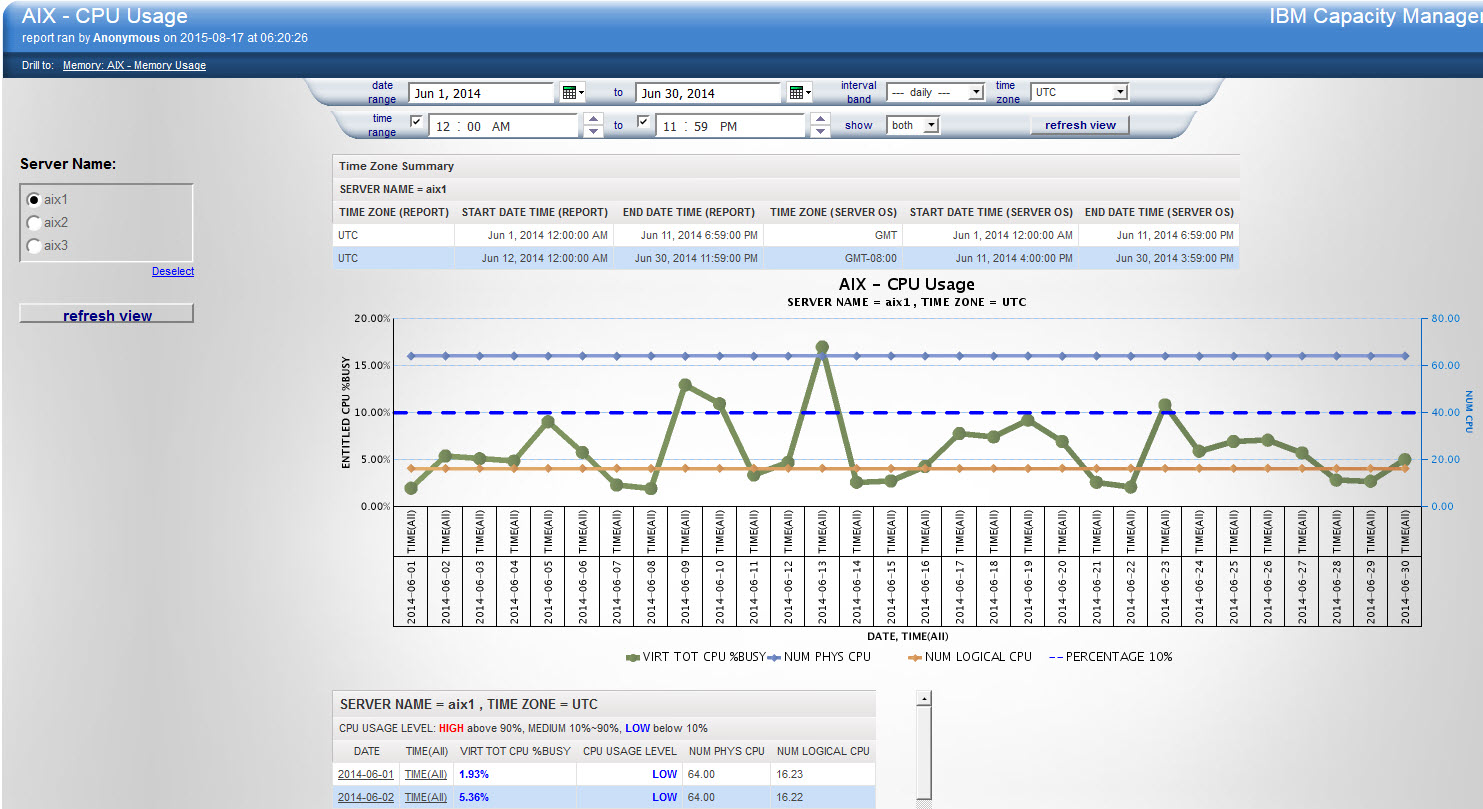The width and height of the screenshot is (1483, 809).
Task: Open the end date calendar picker
Action: click(x=796, y=92)
